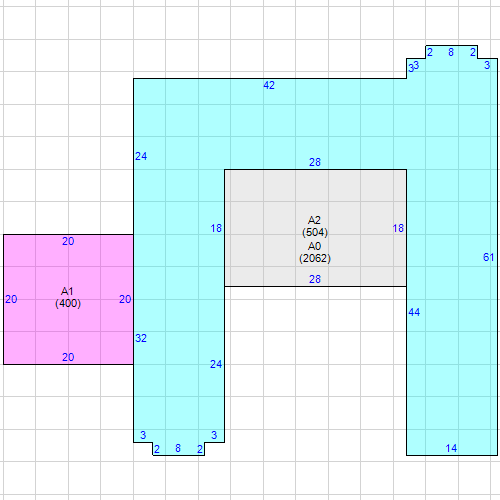Click the 20 dimension on pink square's right edge

pyautogui.click(x=125, y=299)
